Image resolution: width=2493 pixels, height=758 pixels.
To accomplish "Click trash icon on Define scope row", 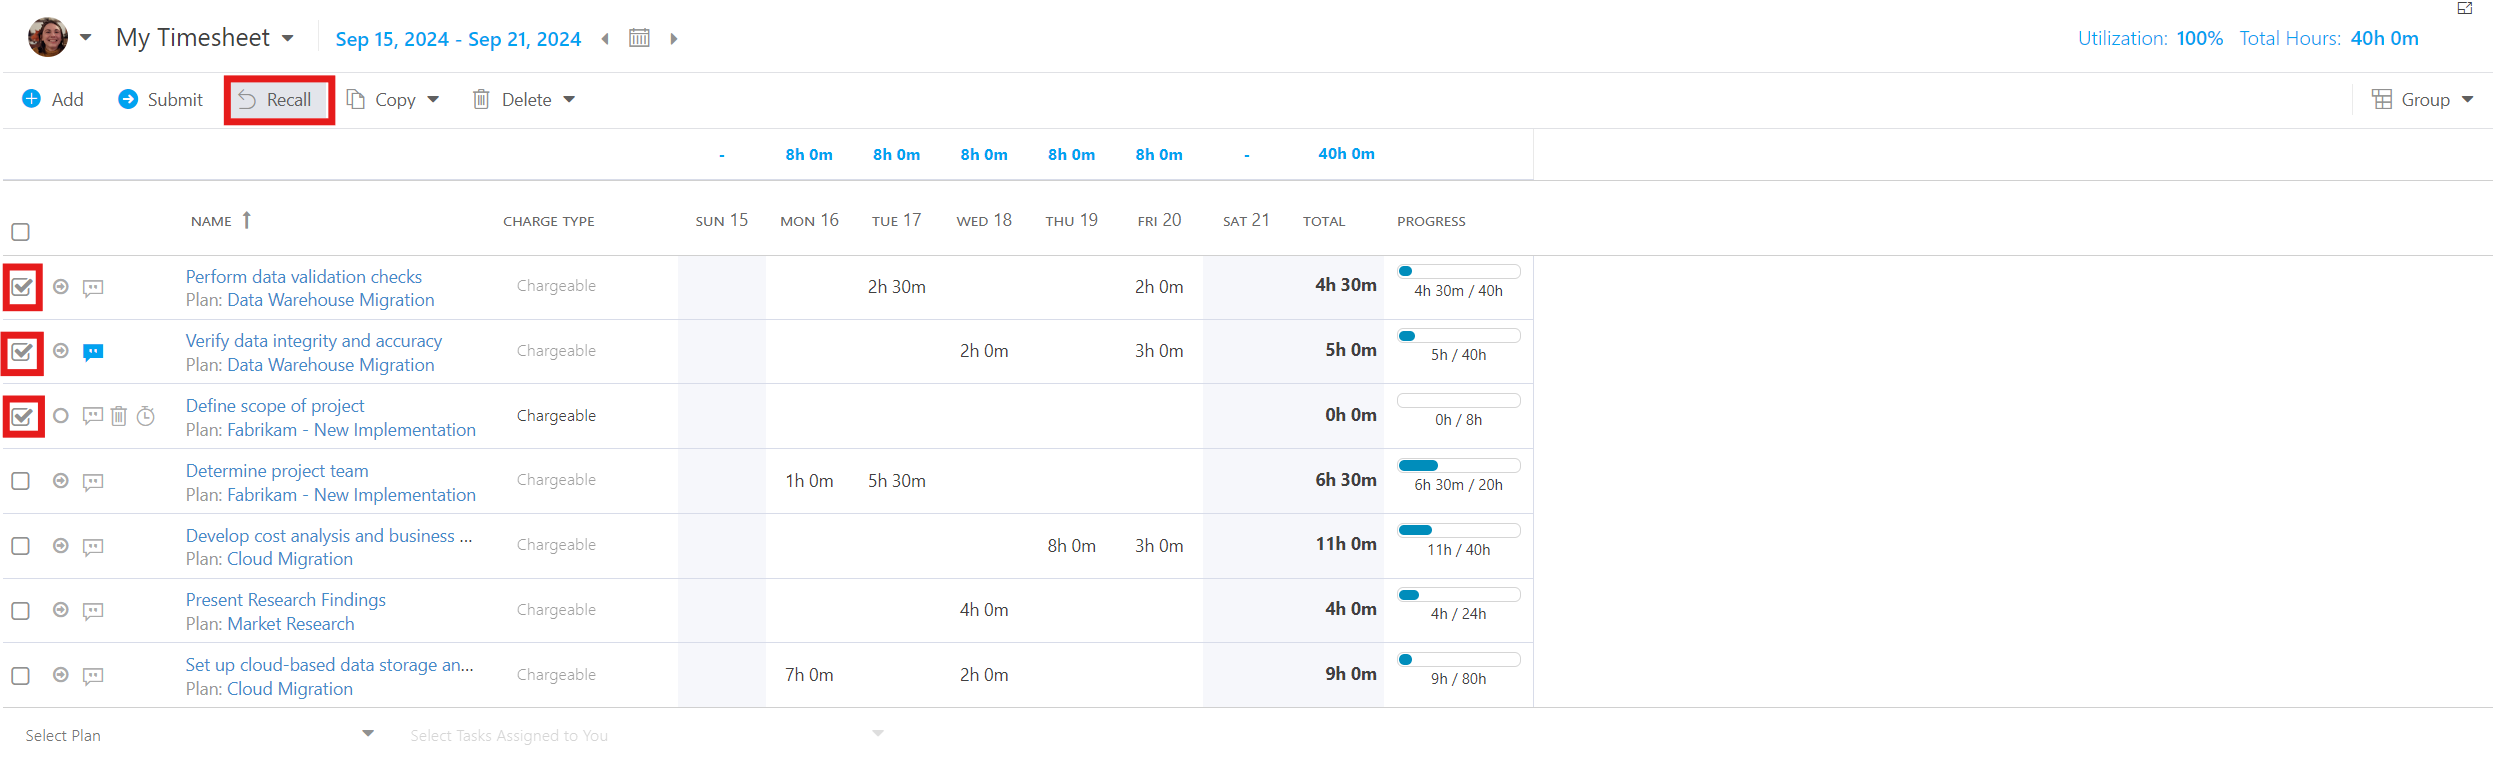I will tap(119, 416).
